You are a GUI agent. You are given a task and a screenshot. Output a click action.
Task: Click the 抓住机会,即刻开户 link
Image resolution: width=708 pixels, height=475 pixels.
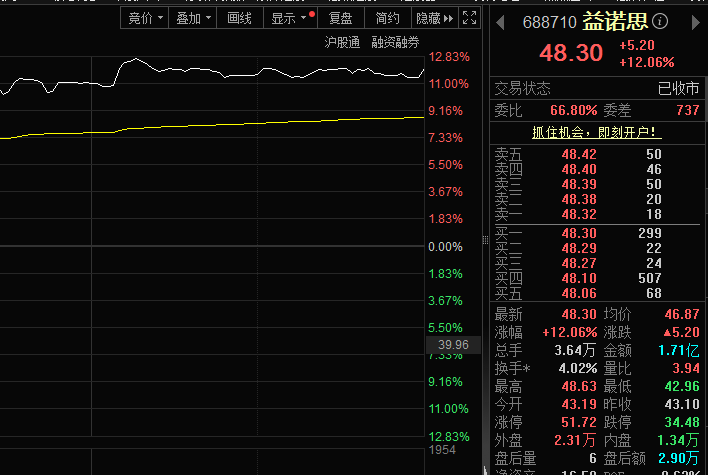[x=596, y=132]
